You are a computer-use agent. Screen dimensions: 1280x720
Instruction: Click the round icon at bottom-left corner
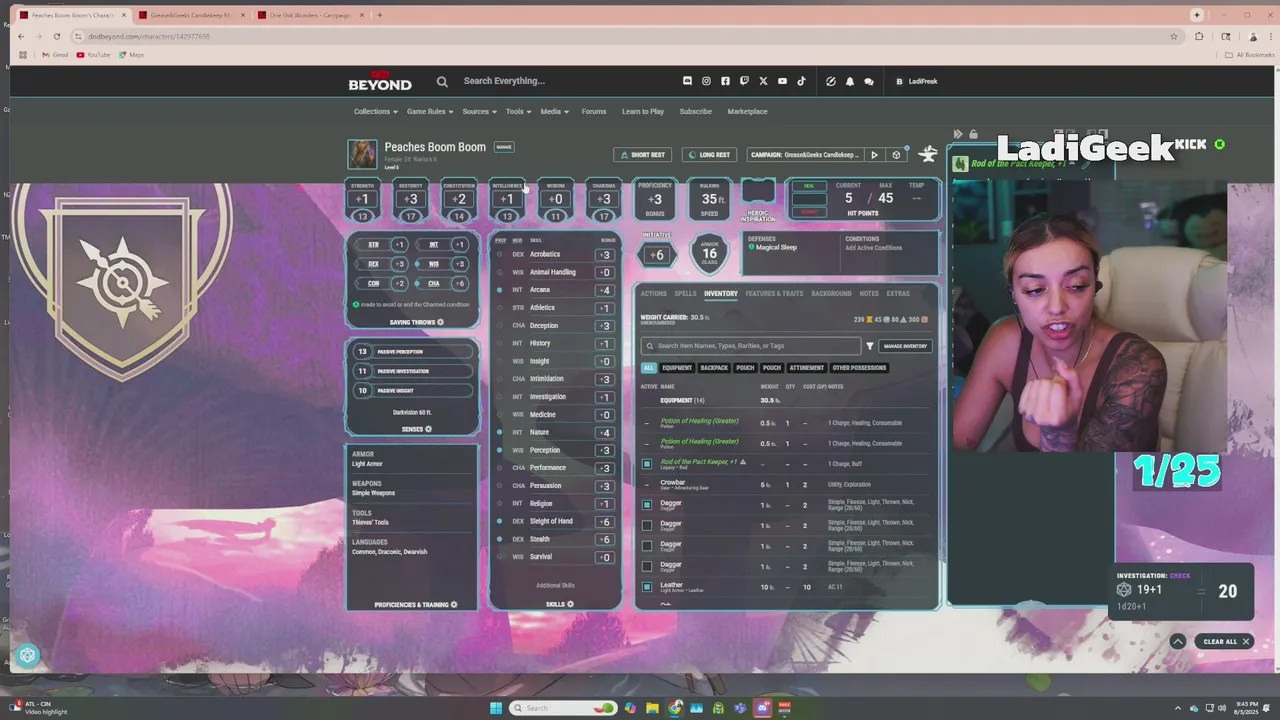[27, 655]
